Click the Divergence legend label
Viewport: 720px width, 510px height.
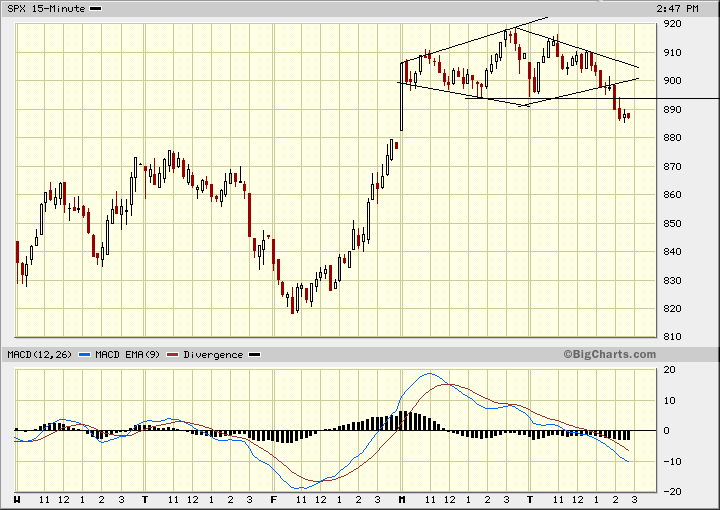pos(213,355)
